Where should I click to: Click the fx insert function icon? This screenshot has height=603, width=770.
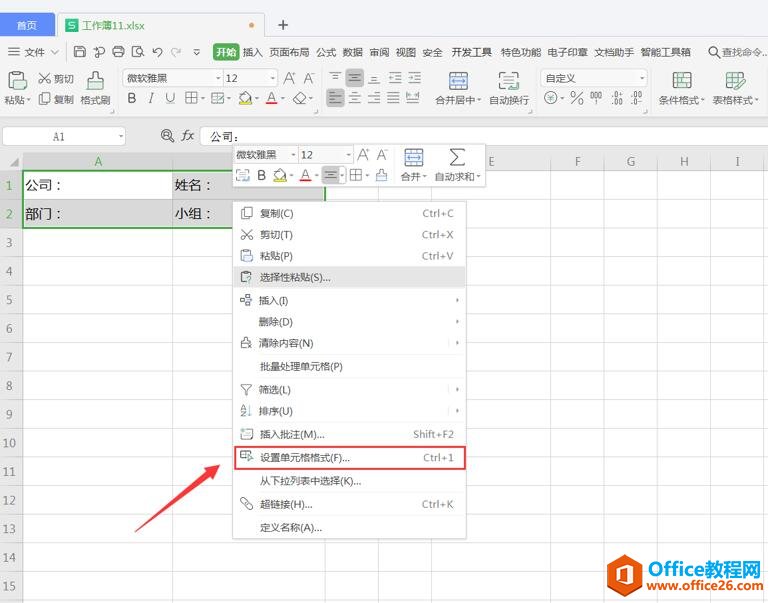click(x=188, y=136)
